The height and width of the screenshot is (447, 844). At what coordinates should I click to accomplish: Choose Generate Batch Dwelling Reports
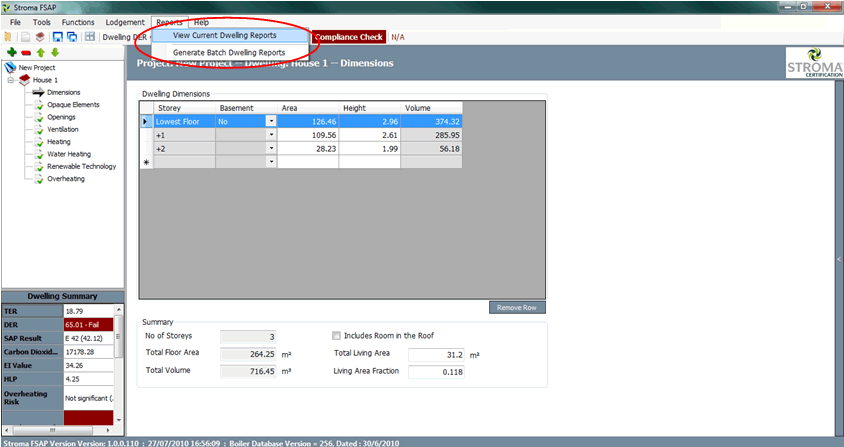[230, 52]
